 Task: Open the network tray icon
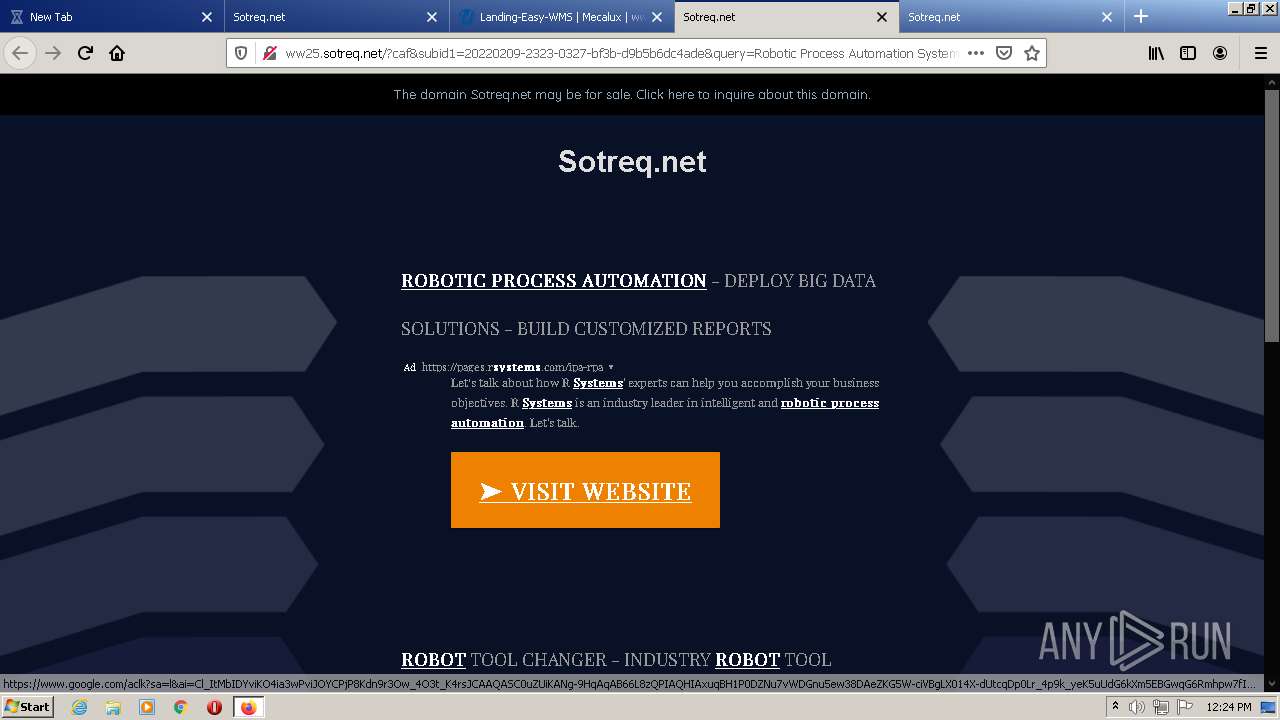click(x=1160, y=707)
